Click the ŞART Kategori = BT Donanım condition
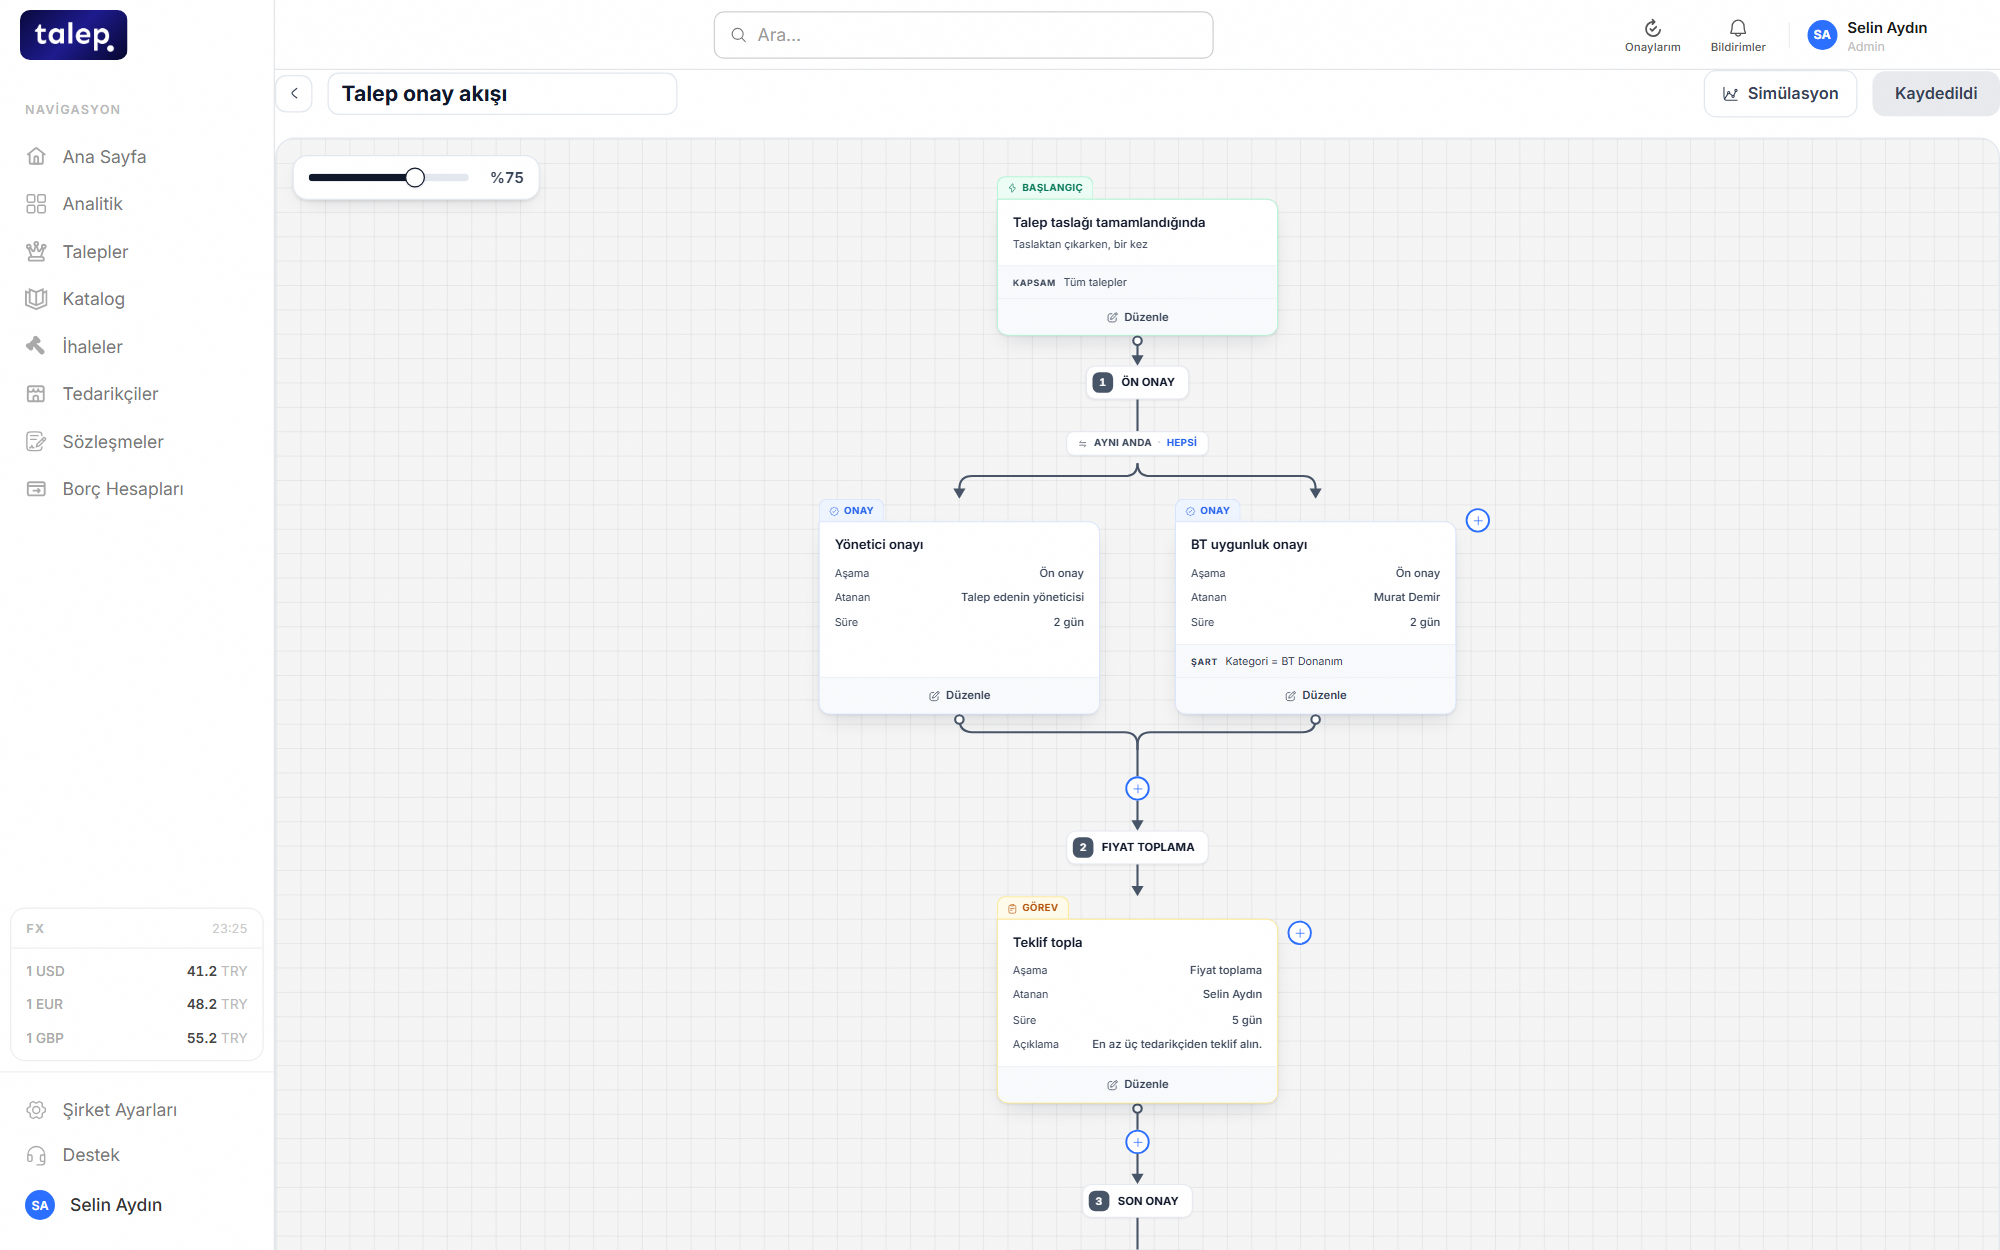This screenshot has width=2000, height=1250. (1315, 661)
